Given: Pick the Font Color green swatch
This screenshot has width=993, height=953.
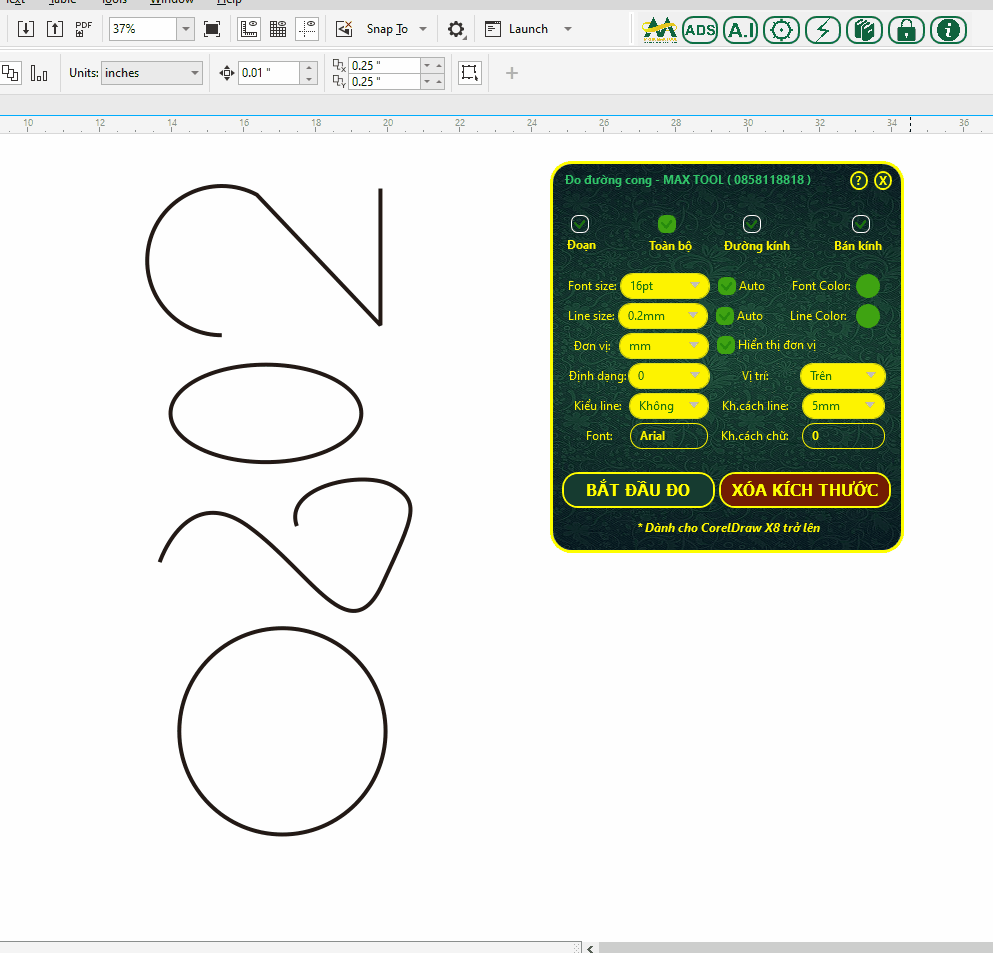Looking at the screenshot, I should [868, 286].
